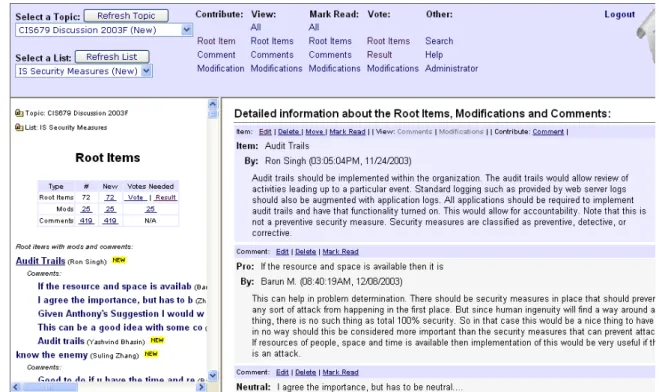This screenshot has width=659, height=392.
Task: Select Modification under Contribute
Action: [x=221, y=68]
